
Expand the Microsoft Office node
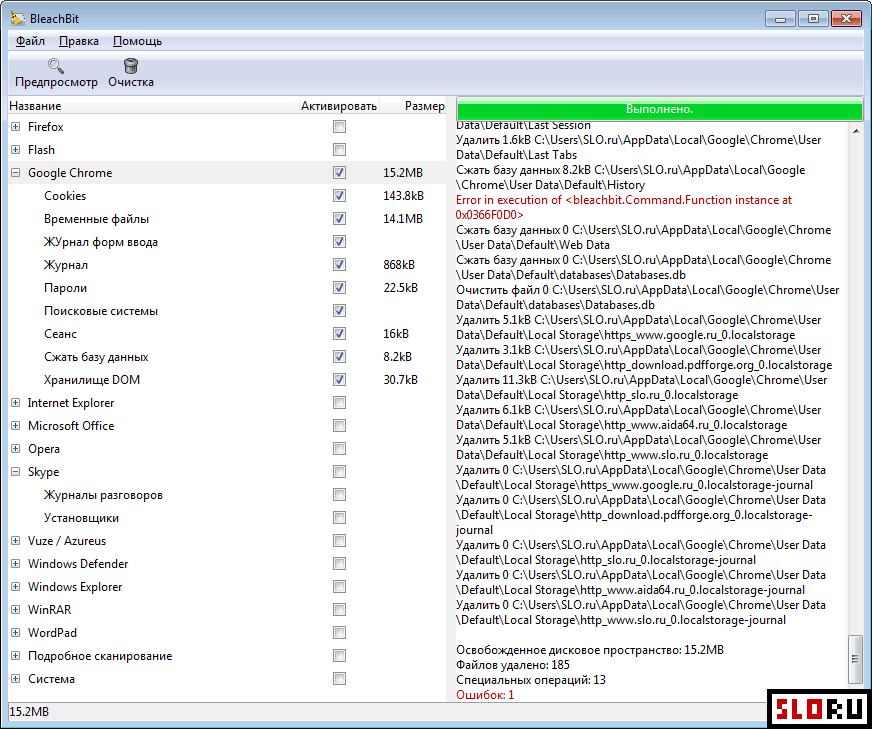[x=16, y=426]
